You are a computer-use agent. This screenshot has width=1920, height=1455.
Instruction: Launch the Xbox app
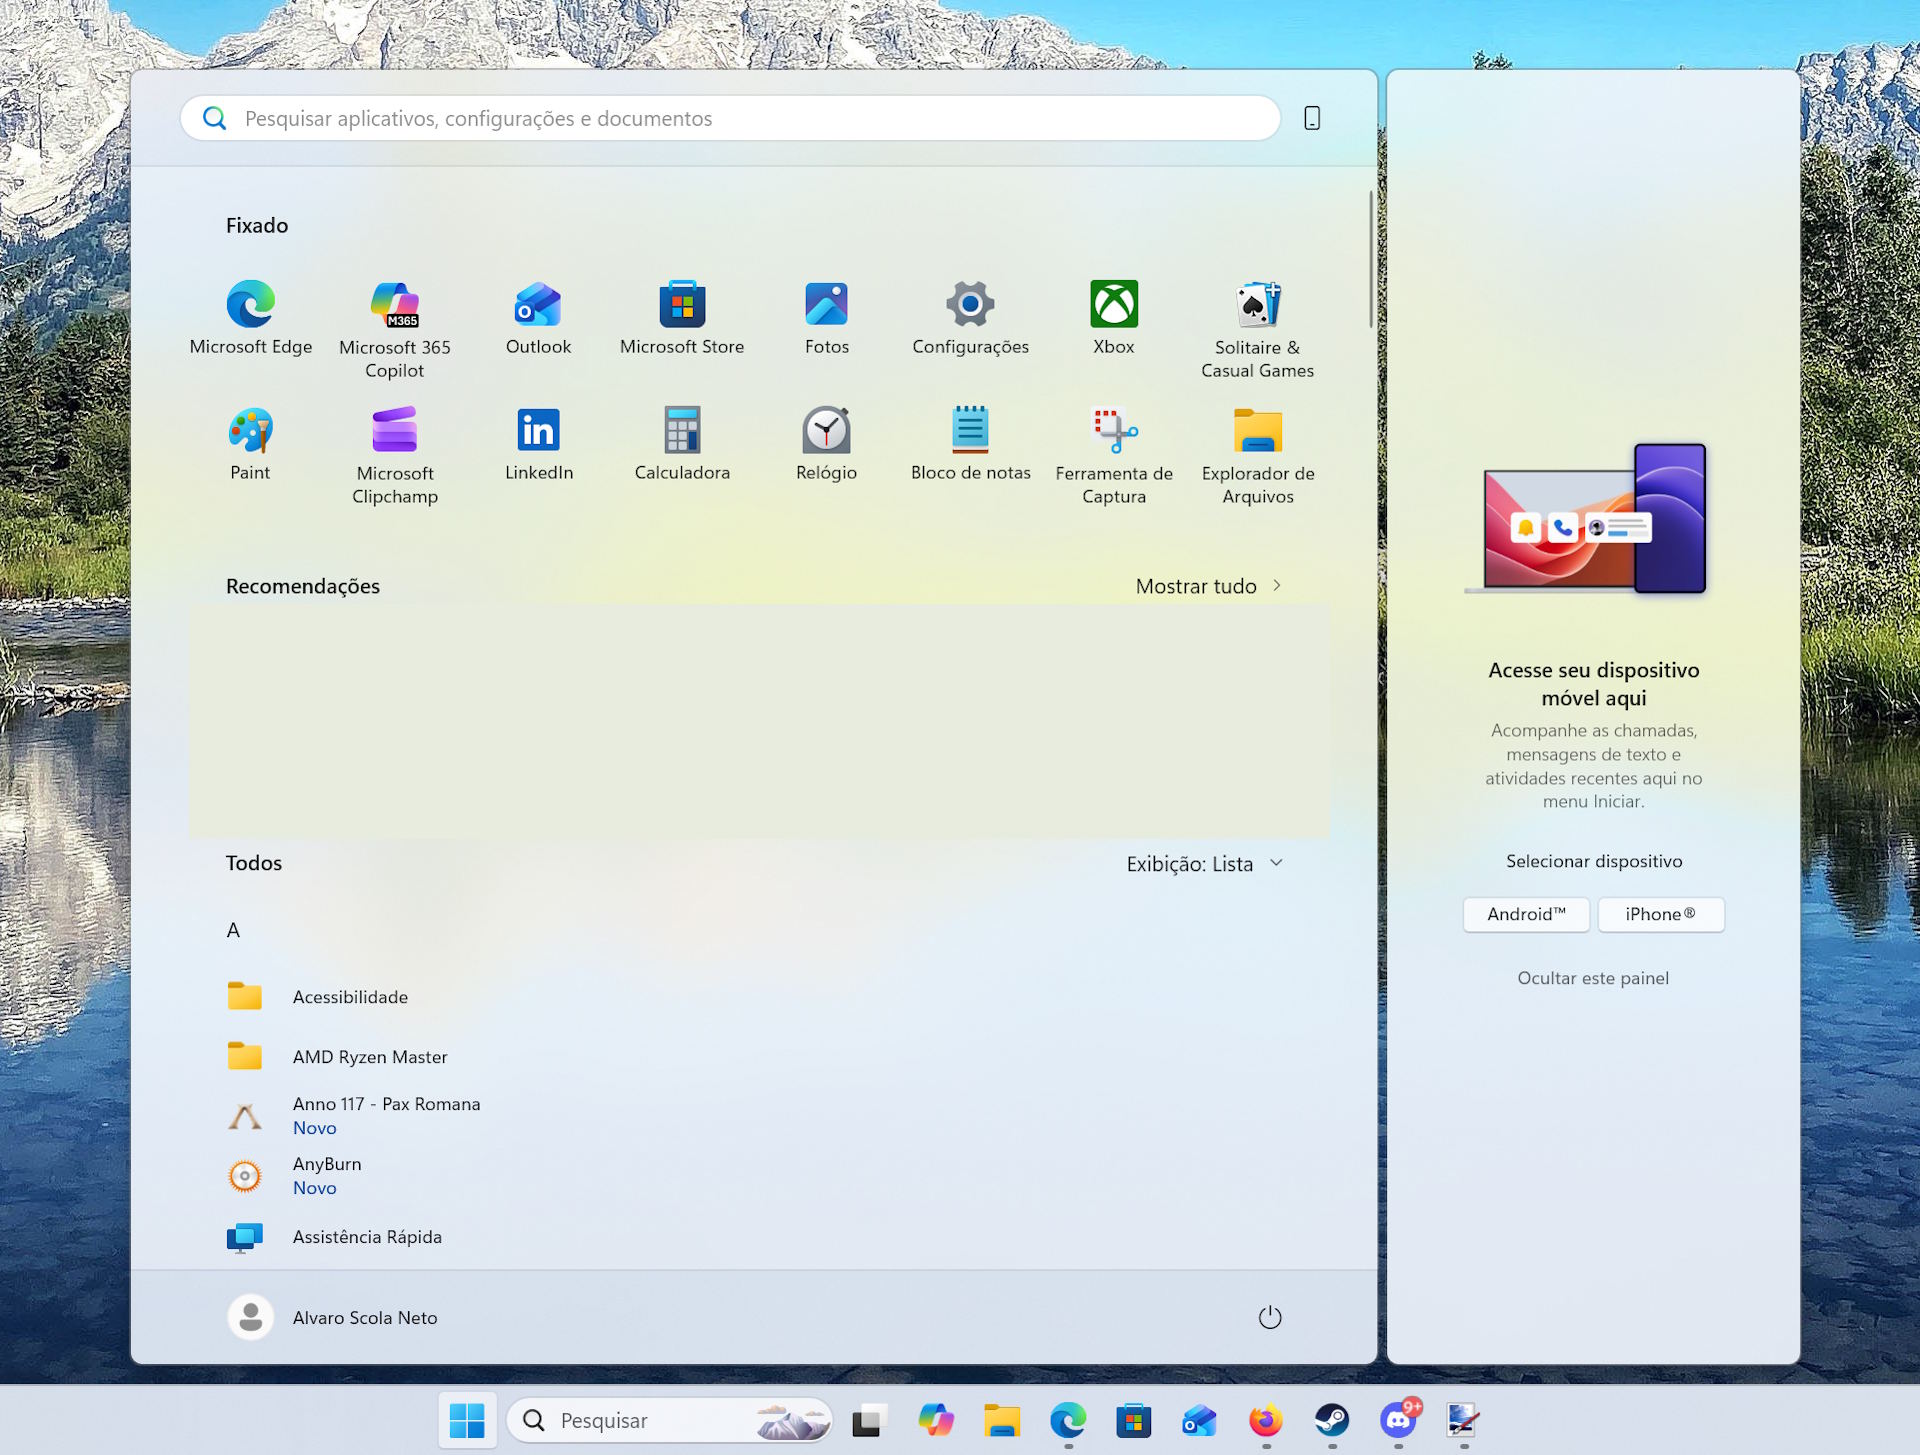(x=1114, y=318)
